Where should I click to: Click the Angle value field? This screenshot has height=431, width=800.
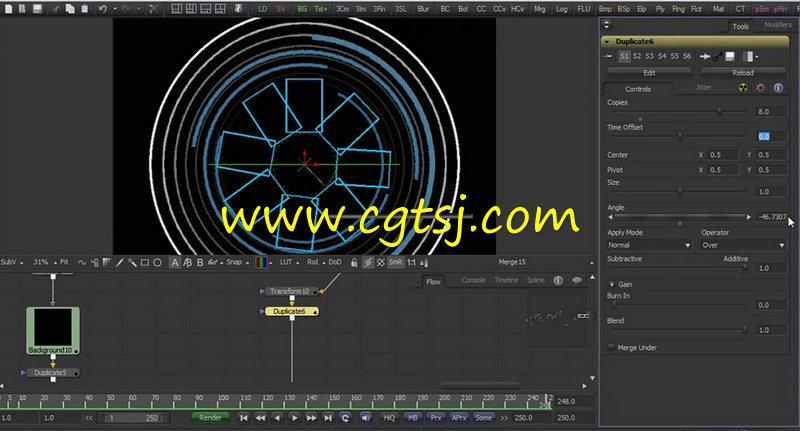(x=771, y=217)
